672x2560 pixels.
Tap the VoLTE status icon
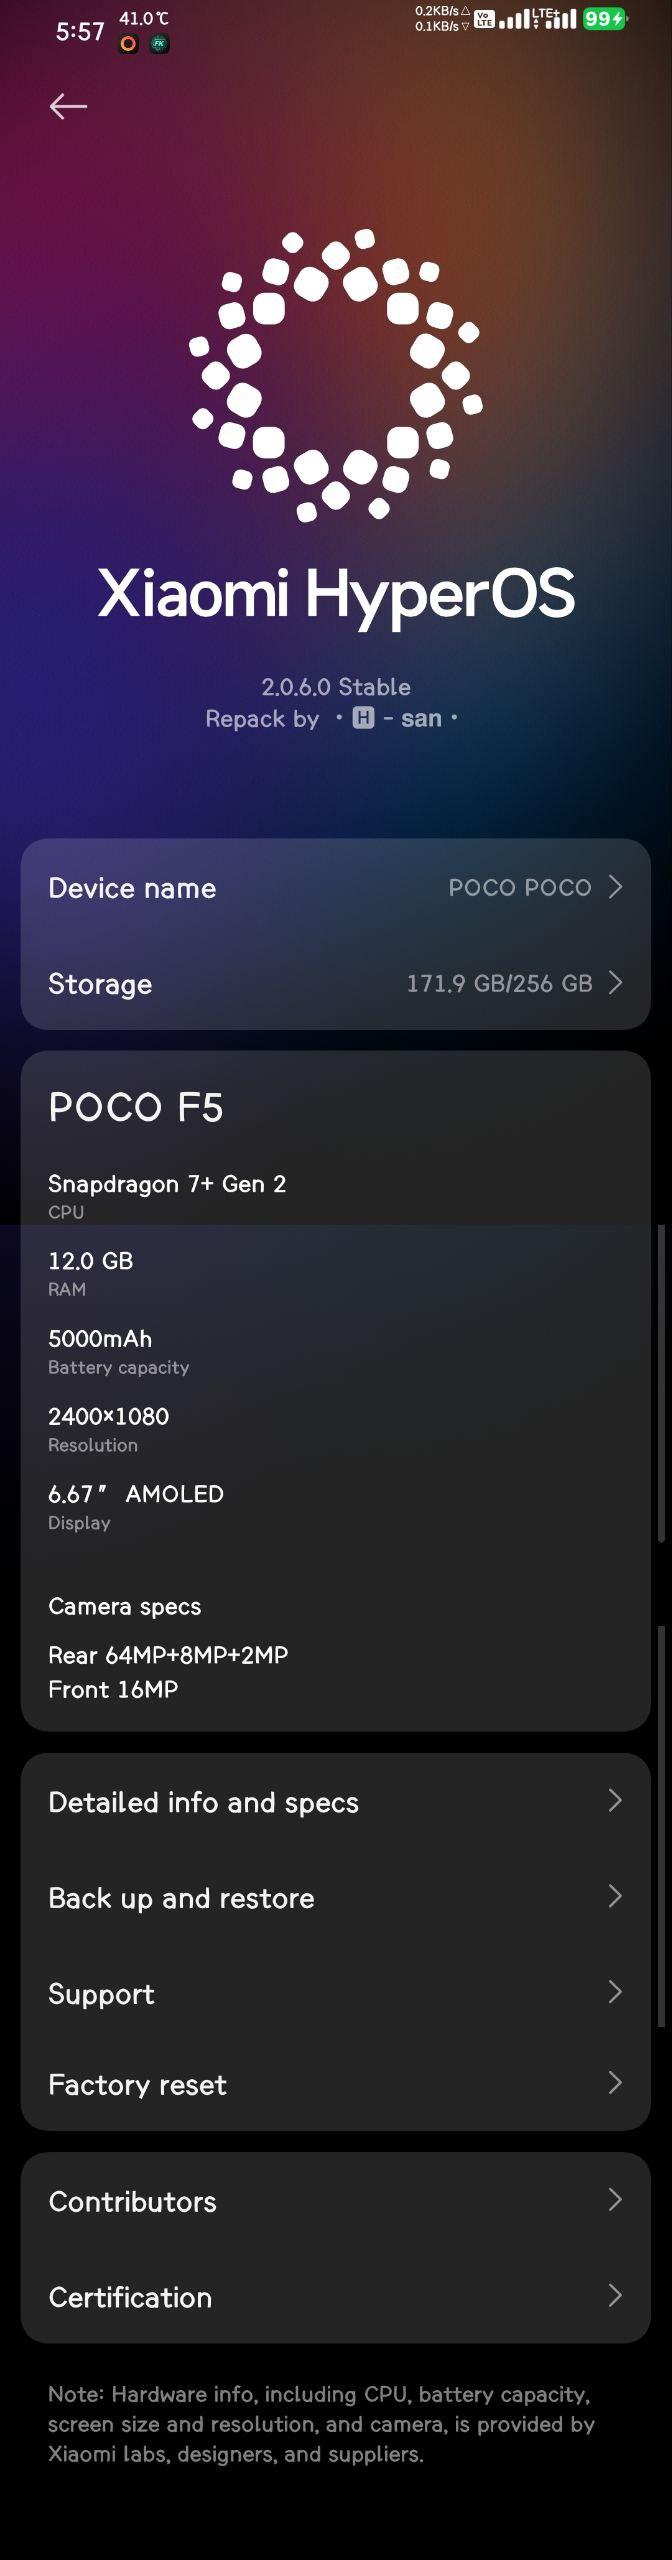(x=484, y=19)
